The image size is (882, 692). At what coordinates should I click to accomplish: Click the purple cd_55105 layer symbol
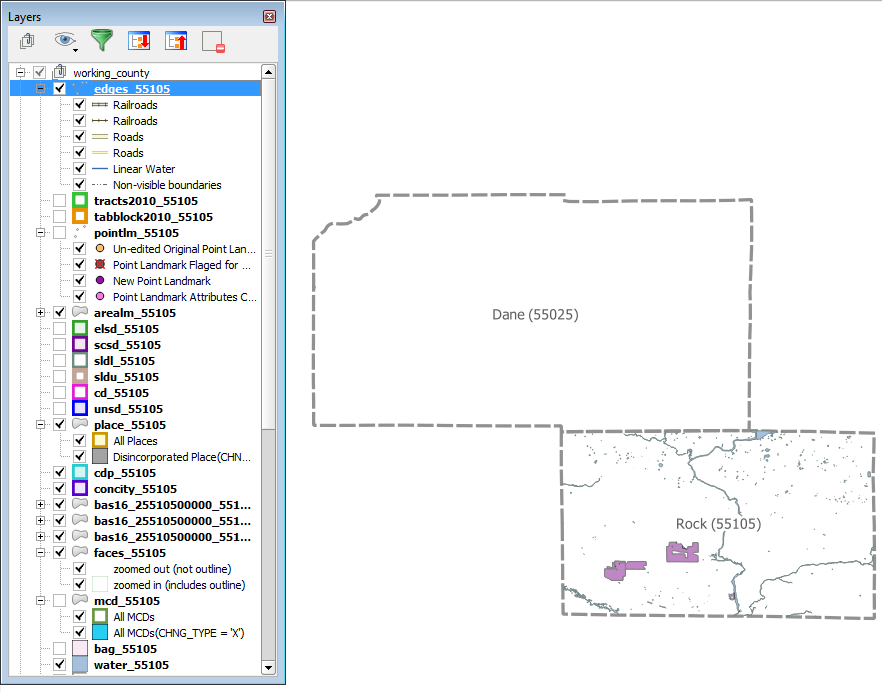point(80,393)
